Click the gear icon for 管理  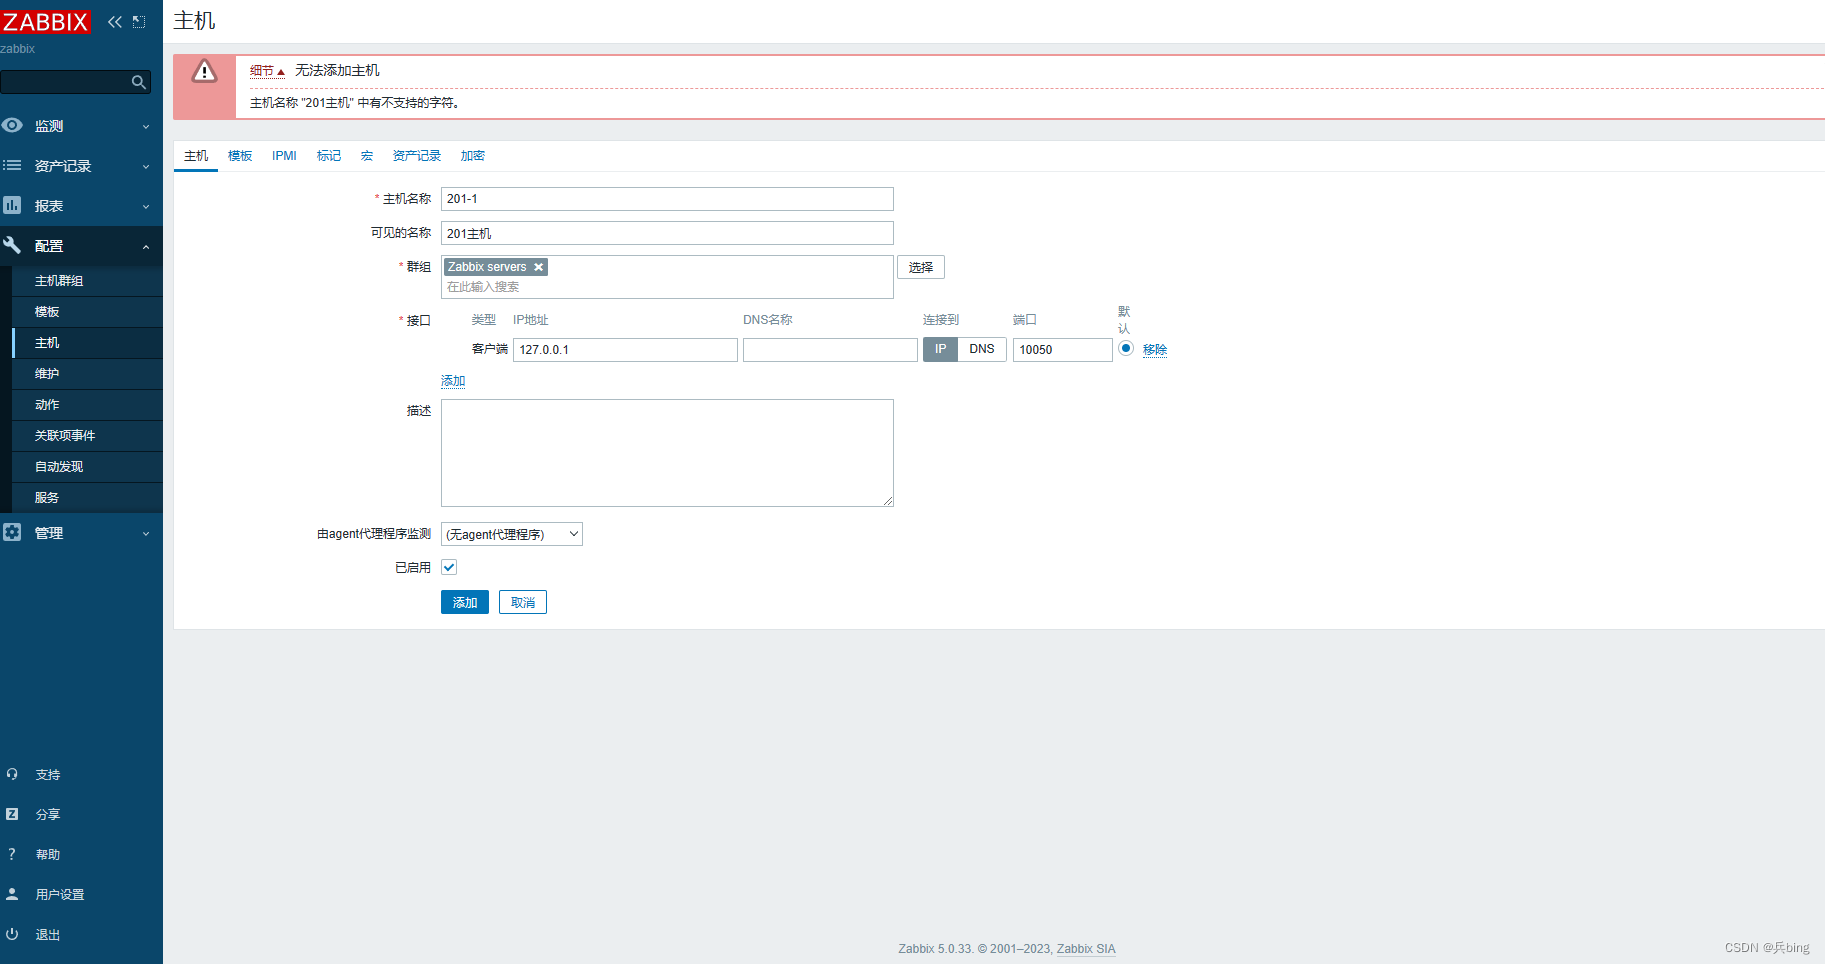pos(12,532)
